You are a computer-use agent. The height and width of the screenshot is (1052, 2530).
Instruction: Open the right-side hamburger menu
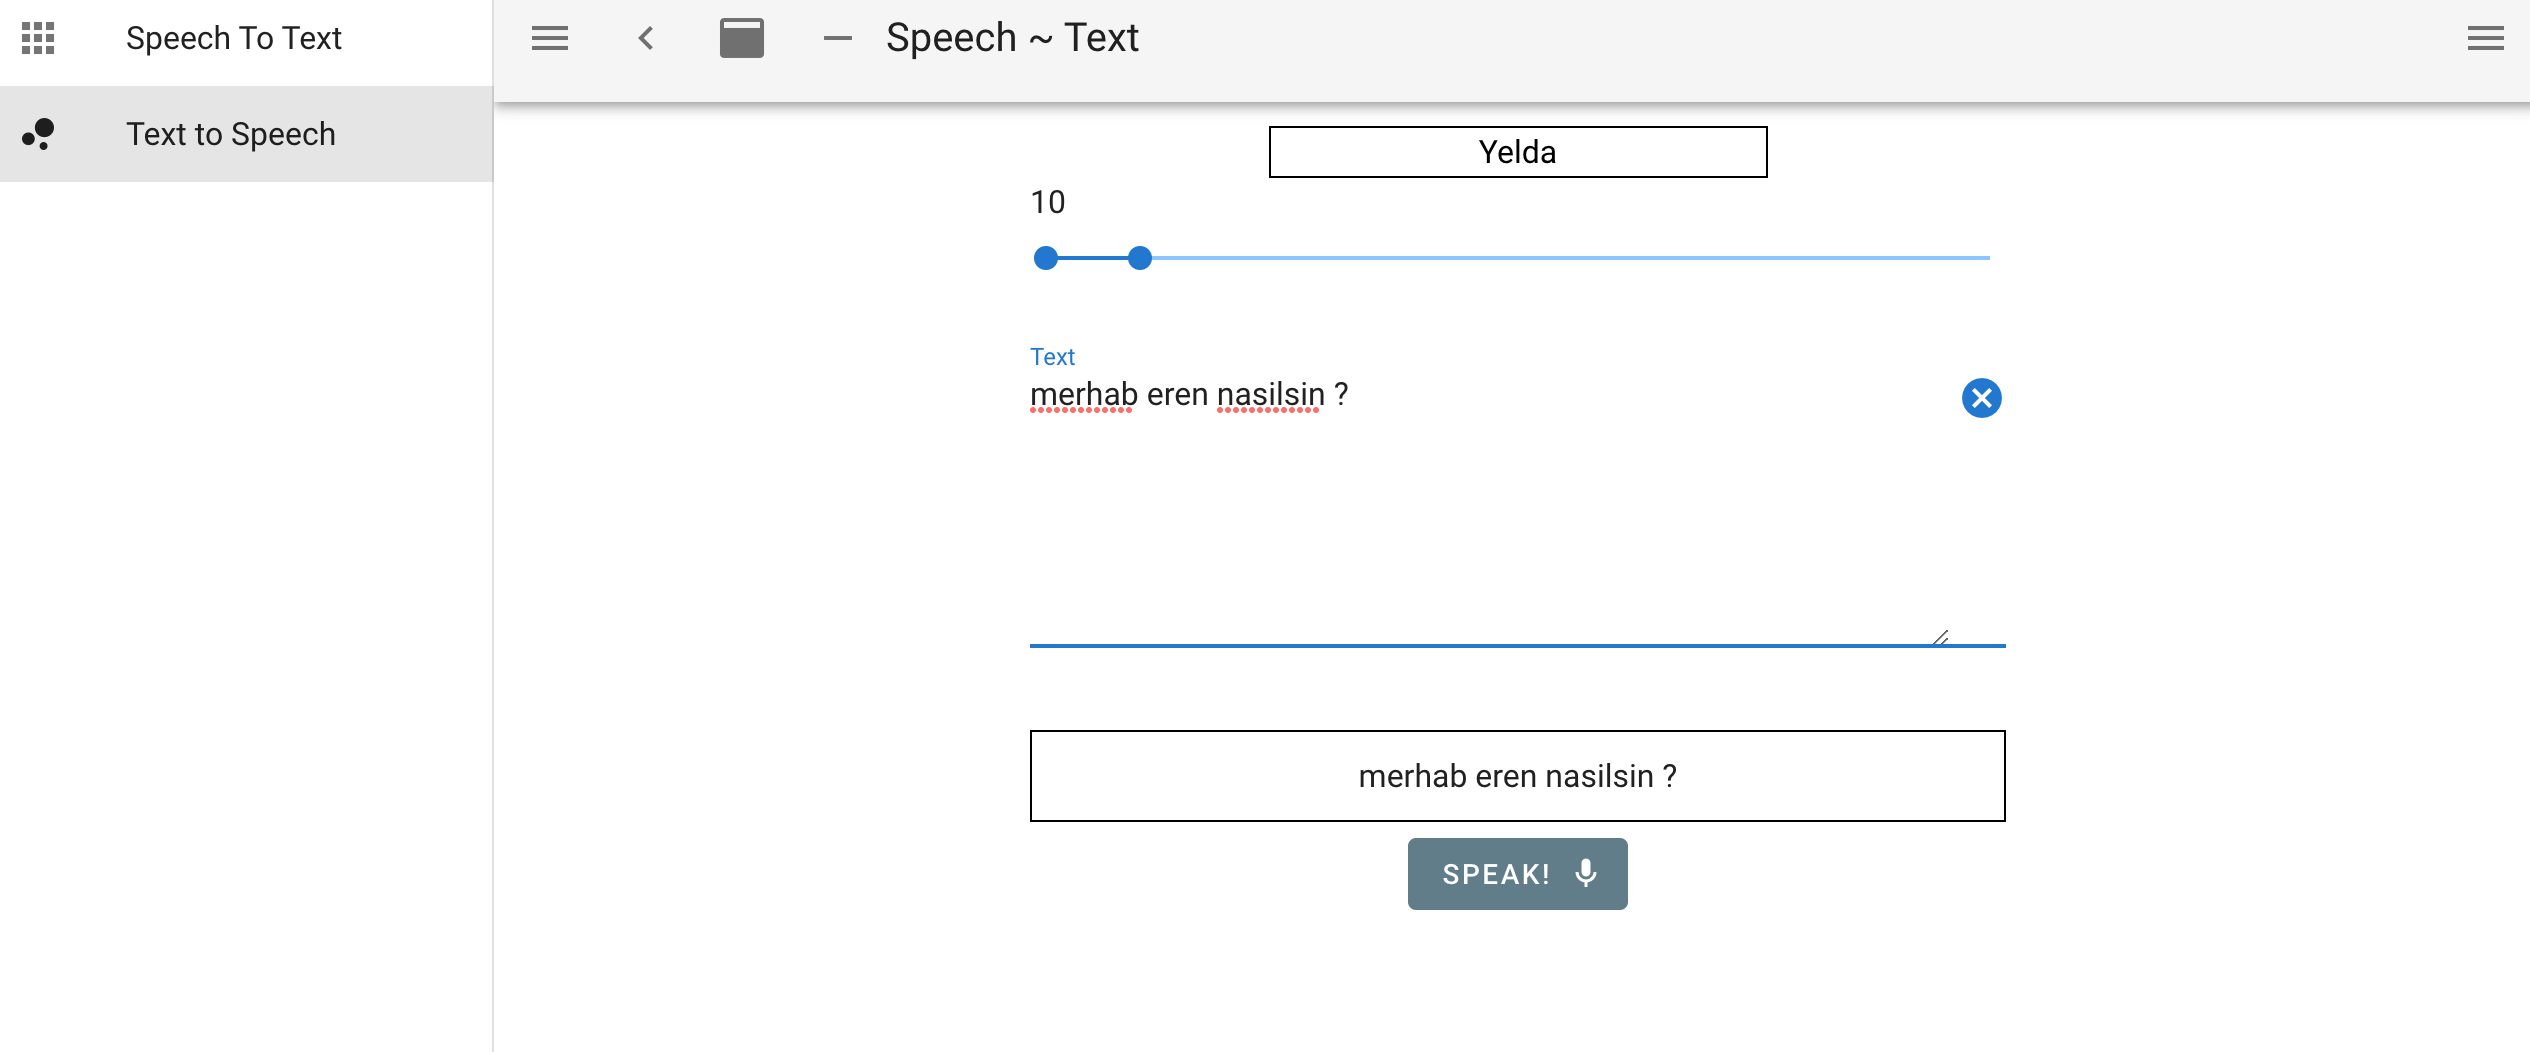(x=2486, y=39)
